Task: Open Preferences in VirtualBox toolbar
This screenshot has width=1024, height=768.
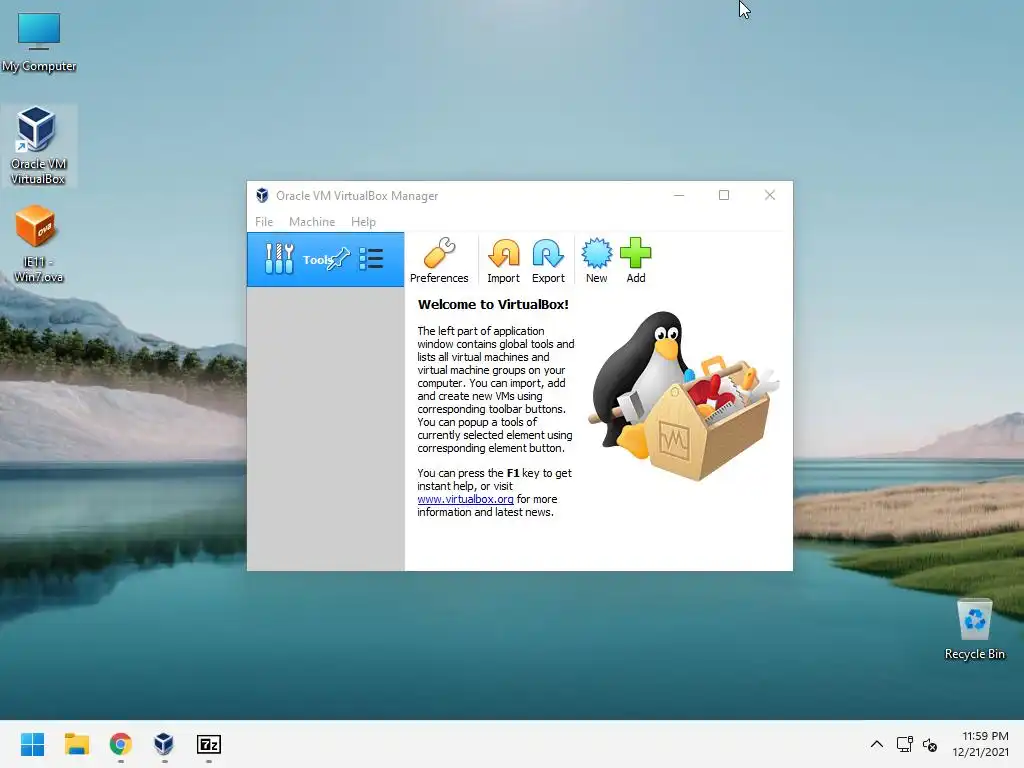Action: pos(439,260)
